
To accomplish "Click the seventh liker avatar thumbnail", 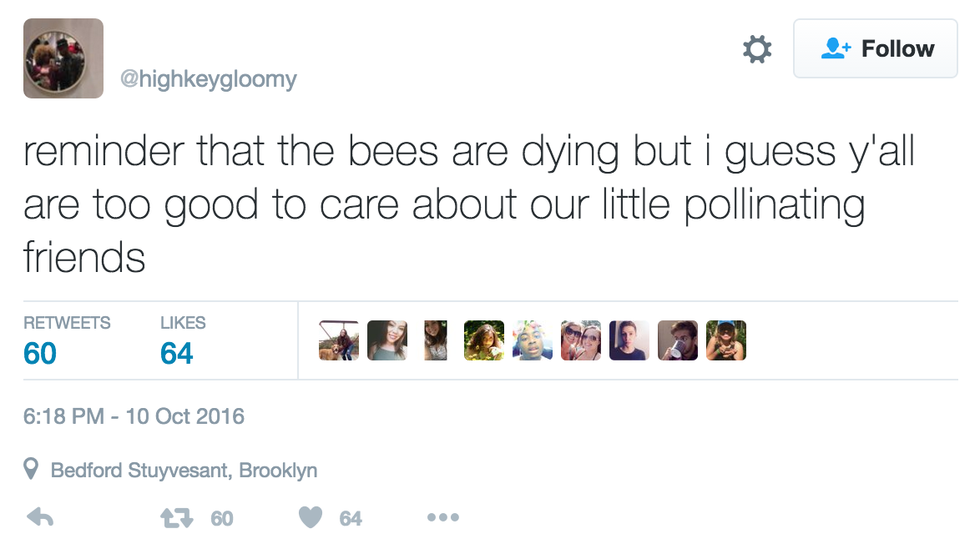I will (629, 340).
